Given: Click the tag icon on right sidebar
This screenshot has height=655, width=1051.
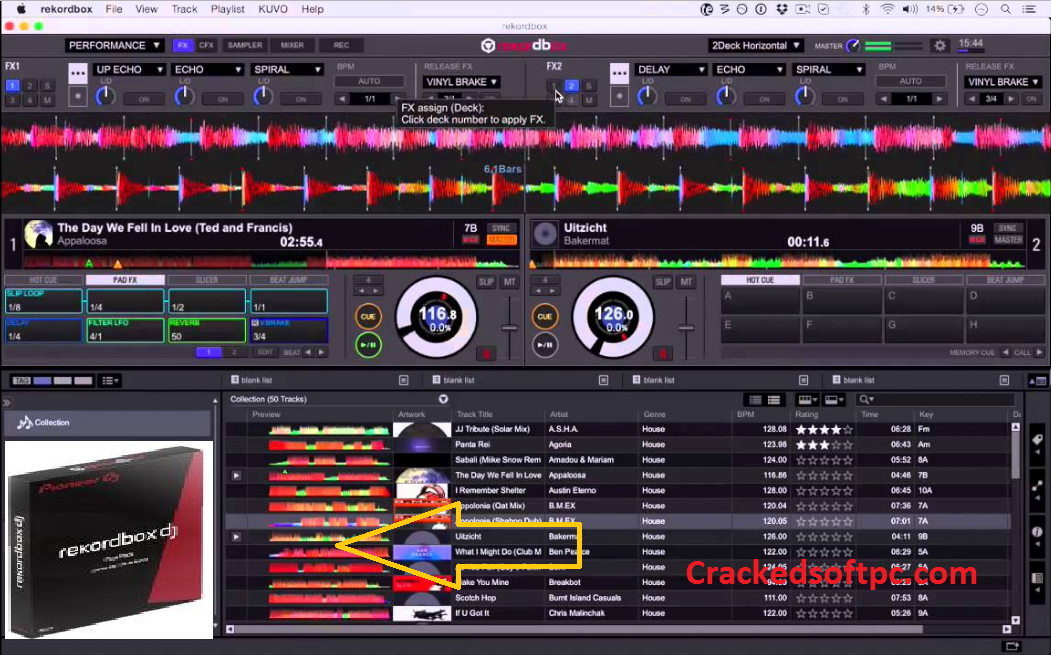Looking at the screenshot, I should click(x=1037, y=440).
